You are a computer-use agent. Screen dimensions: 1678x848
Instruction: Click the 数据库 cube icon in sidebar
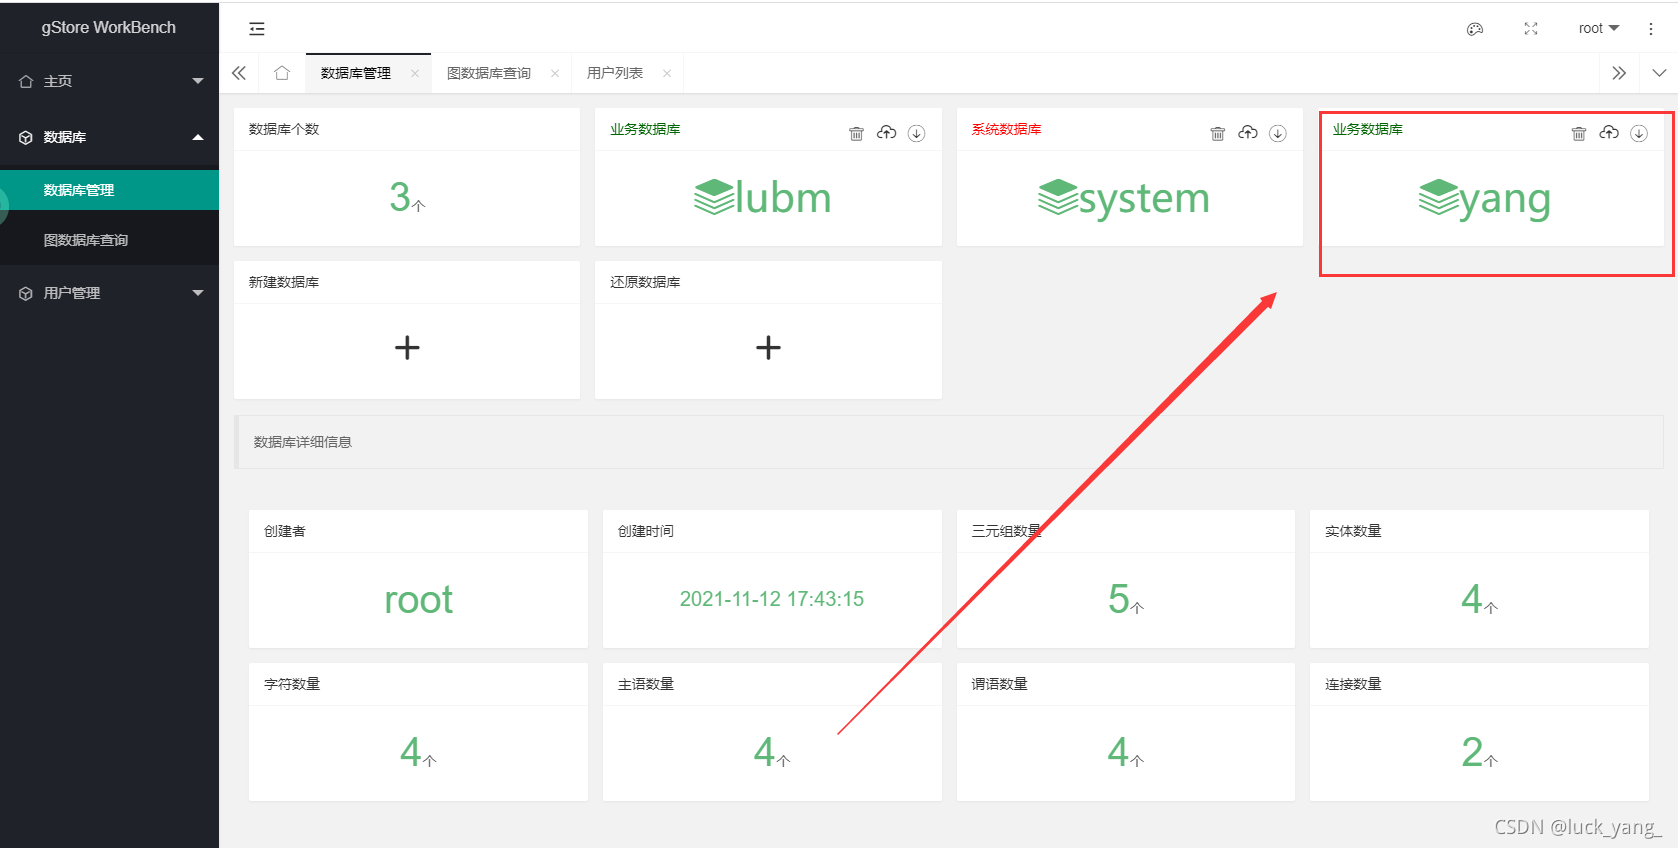pos(26,137)
